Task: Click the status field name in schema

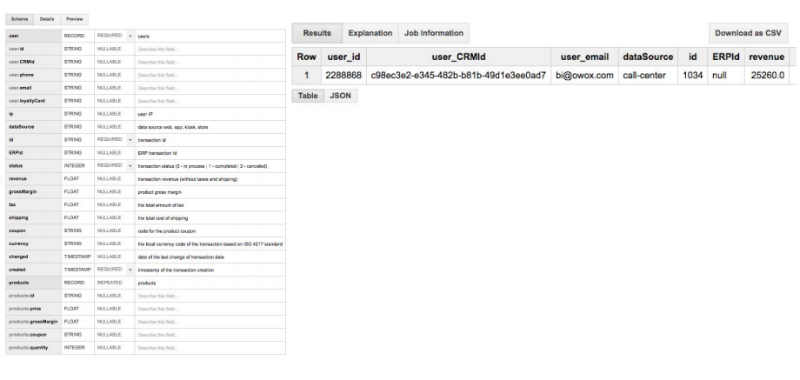Action: pyautogui.click(x=15, y=166)
